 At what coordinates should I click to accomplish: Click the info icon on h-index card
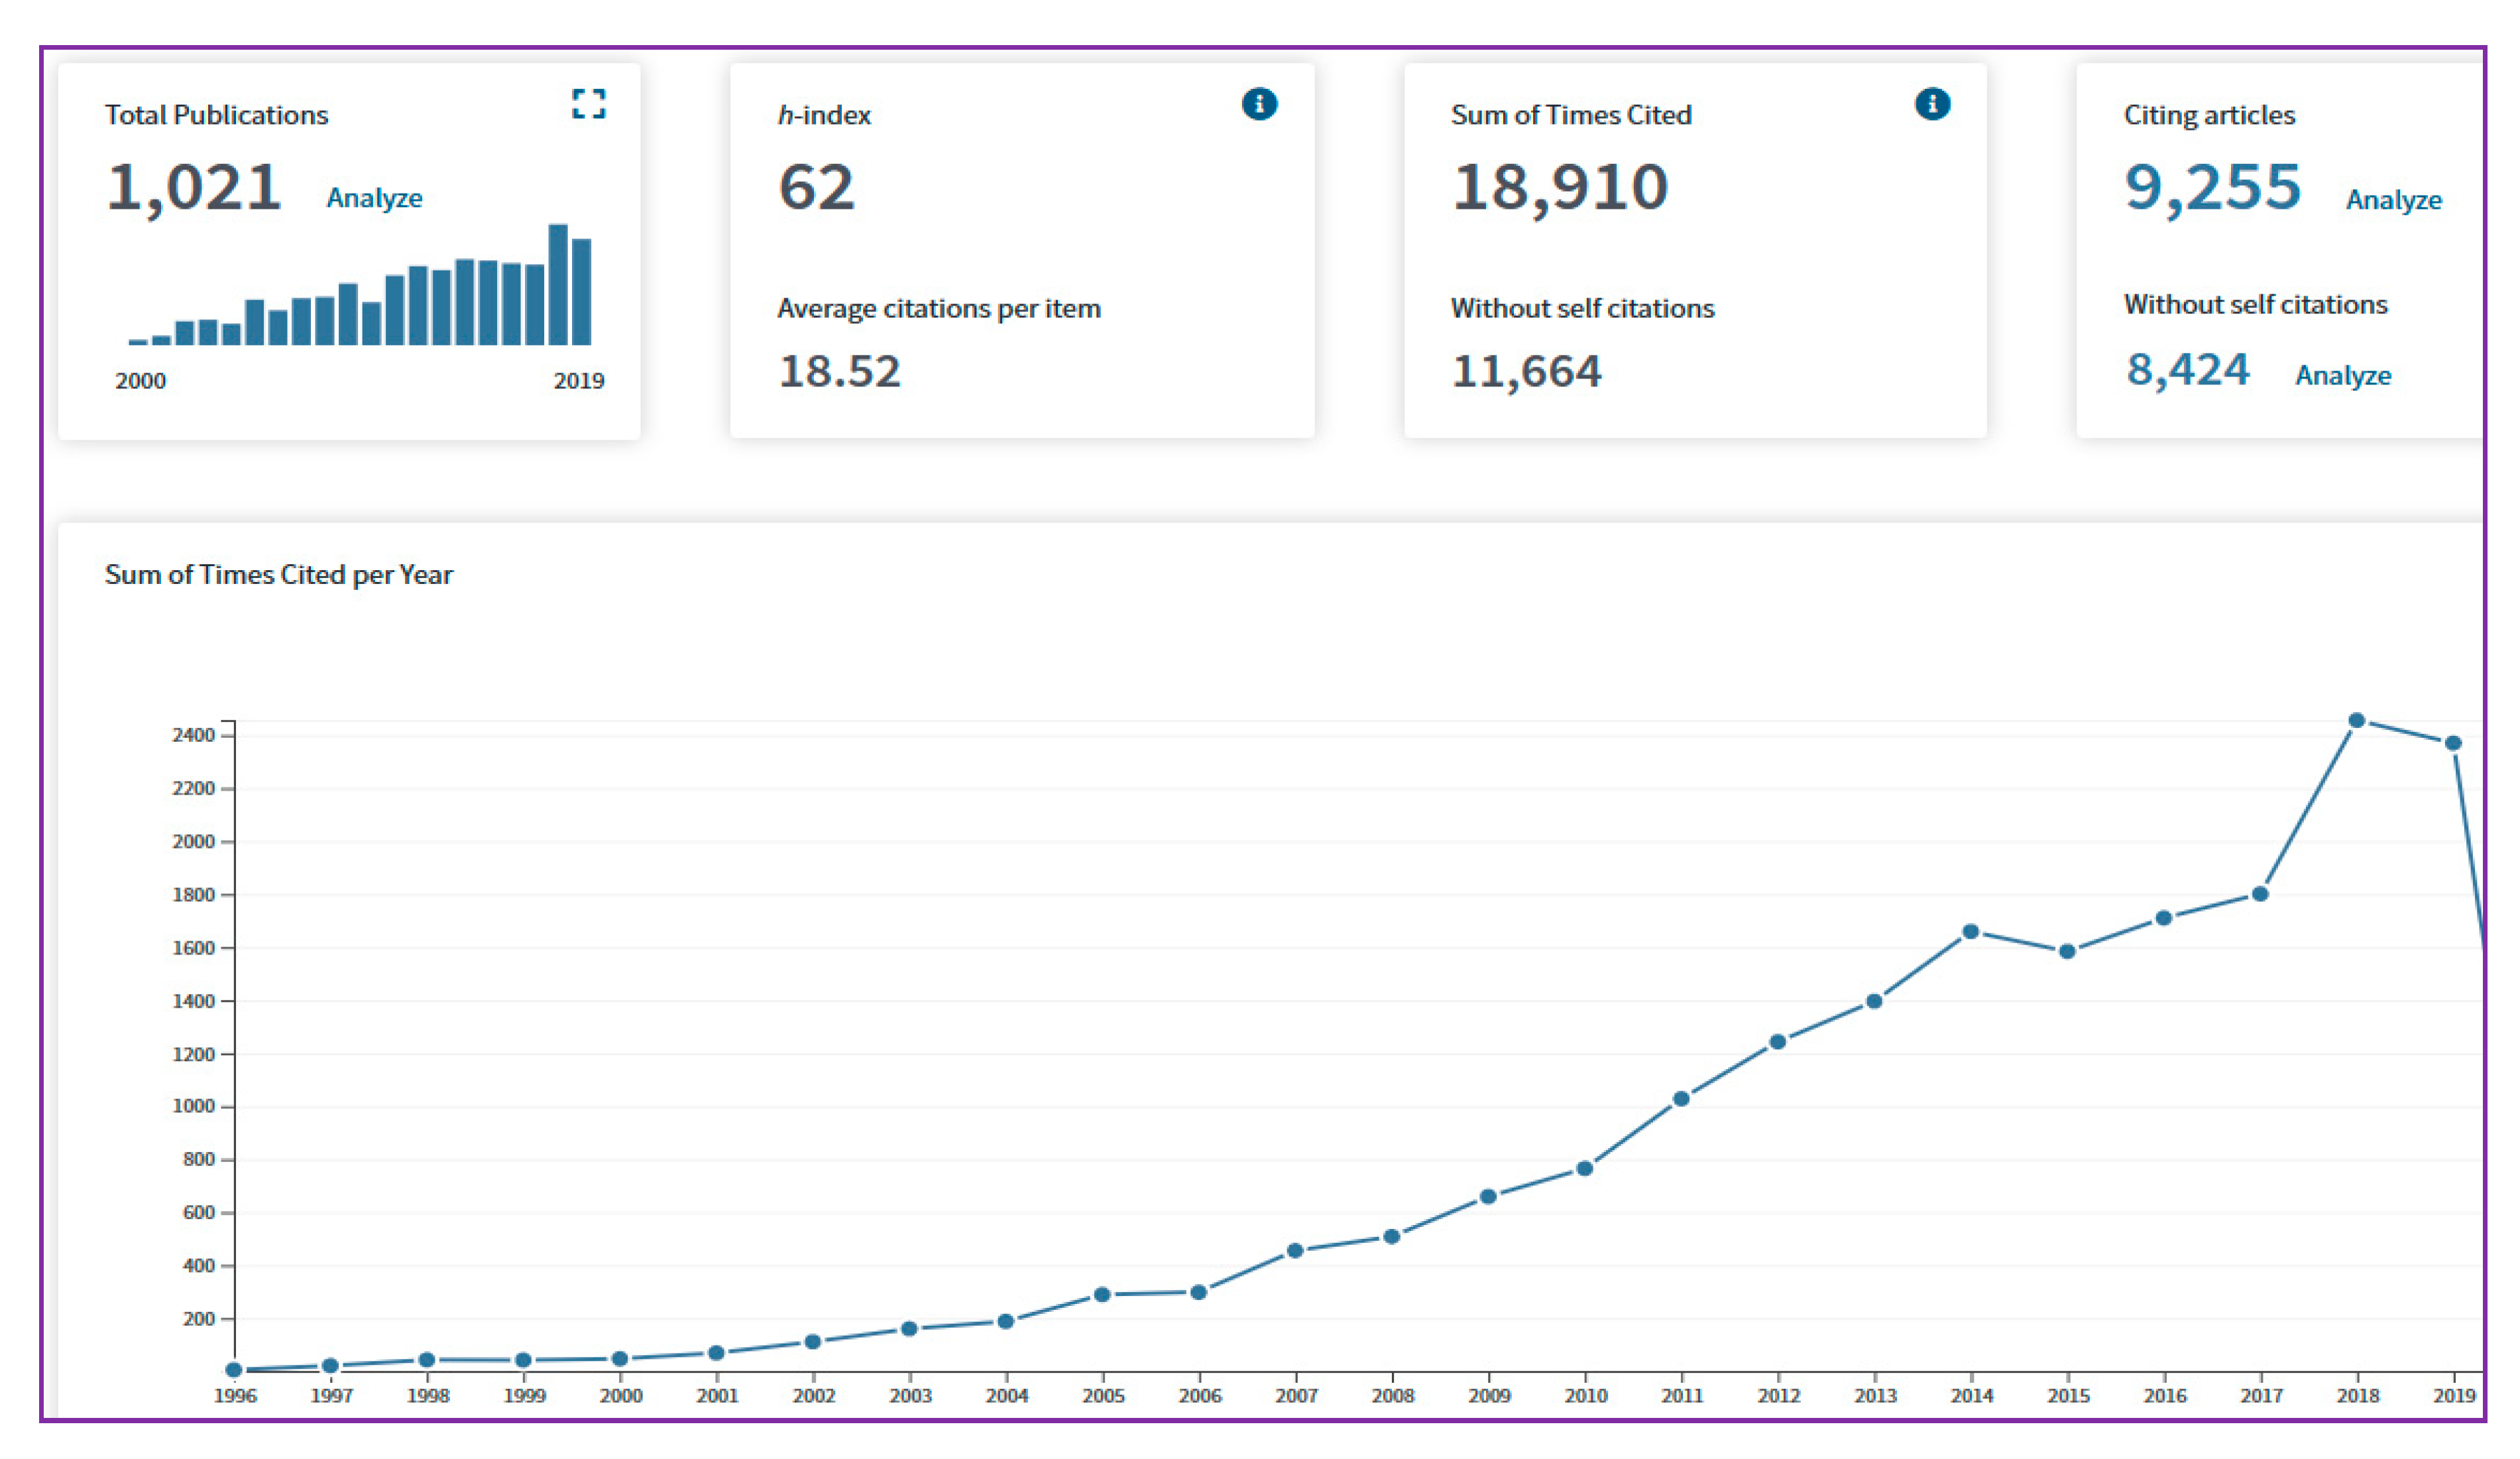click(x=1259, y=104)
